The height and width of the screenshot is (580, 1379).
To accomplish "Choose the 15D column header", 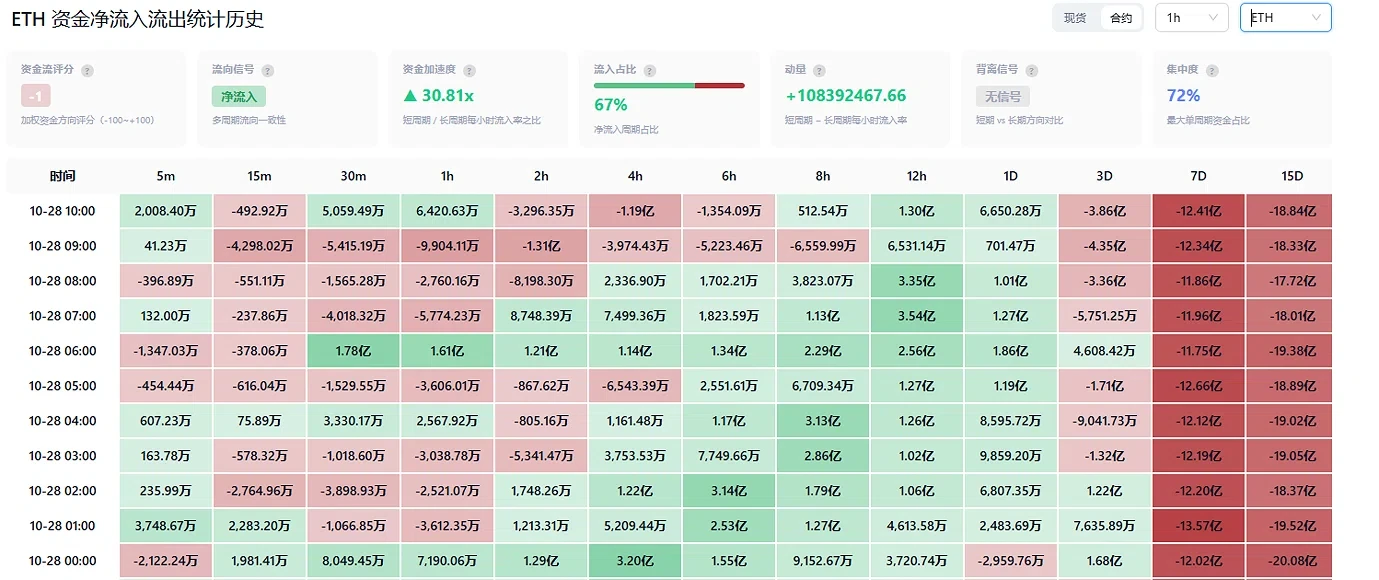I will click(x=1292, y=176).
